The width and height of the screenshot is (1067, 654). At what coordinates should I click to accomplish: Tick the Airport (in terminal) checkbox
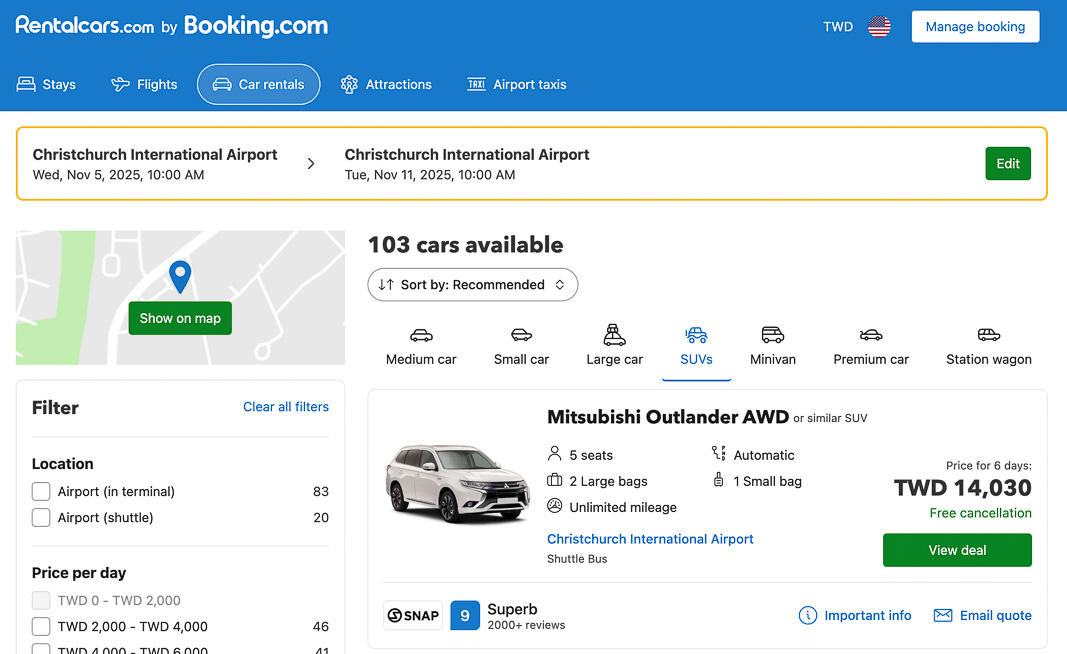(x=41, y=491)
